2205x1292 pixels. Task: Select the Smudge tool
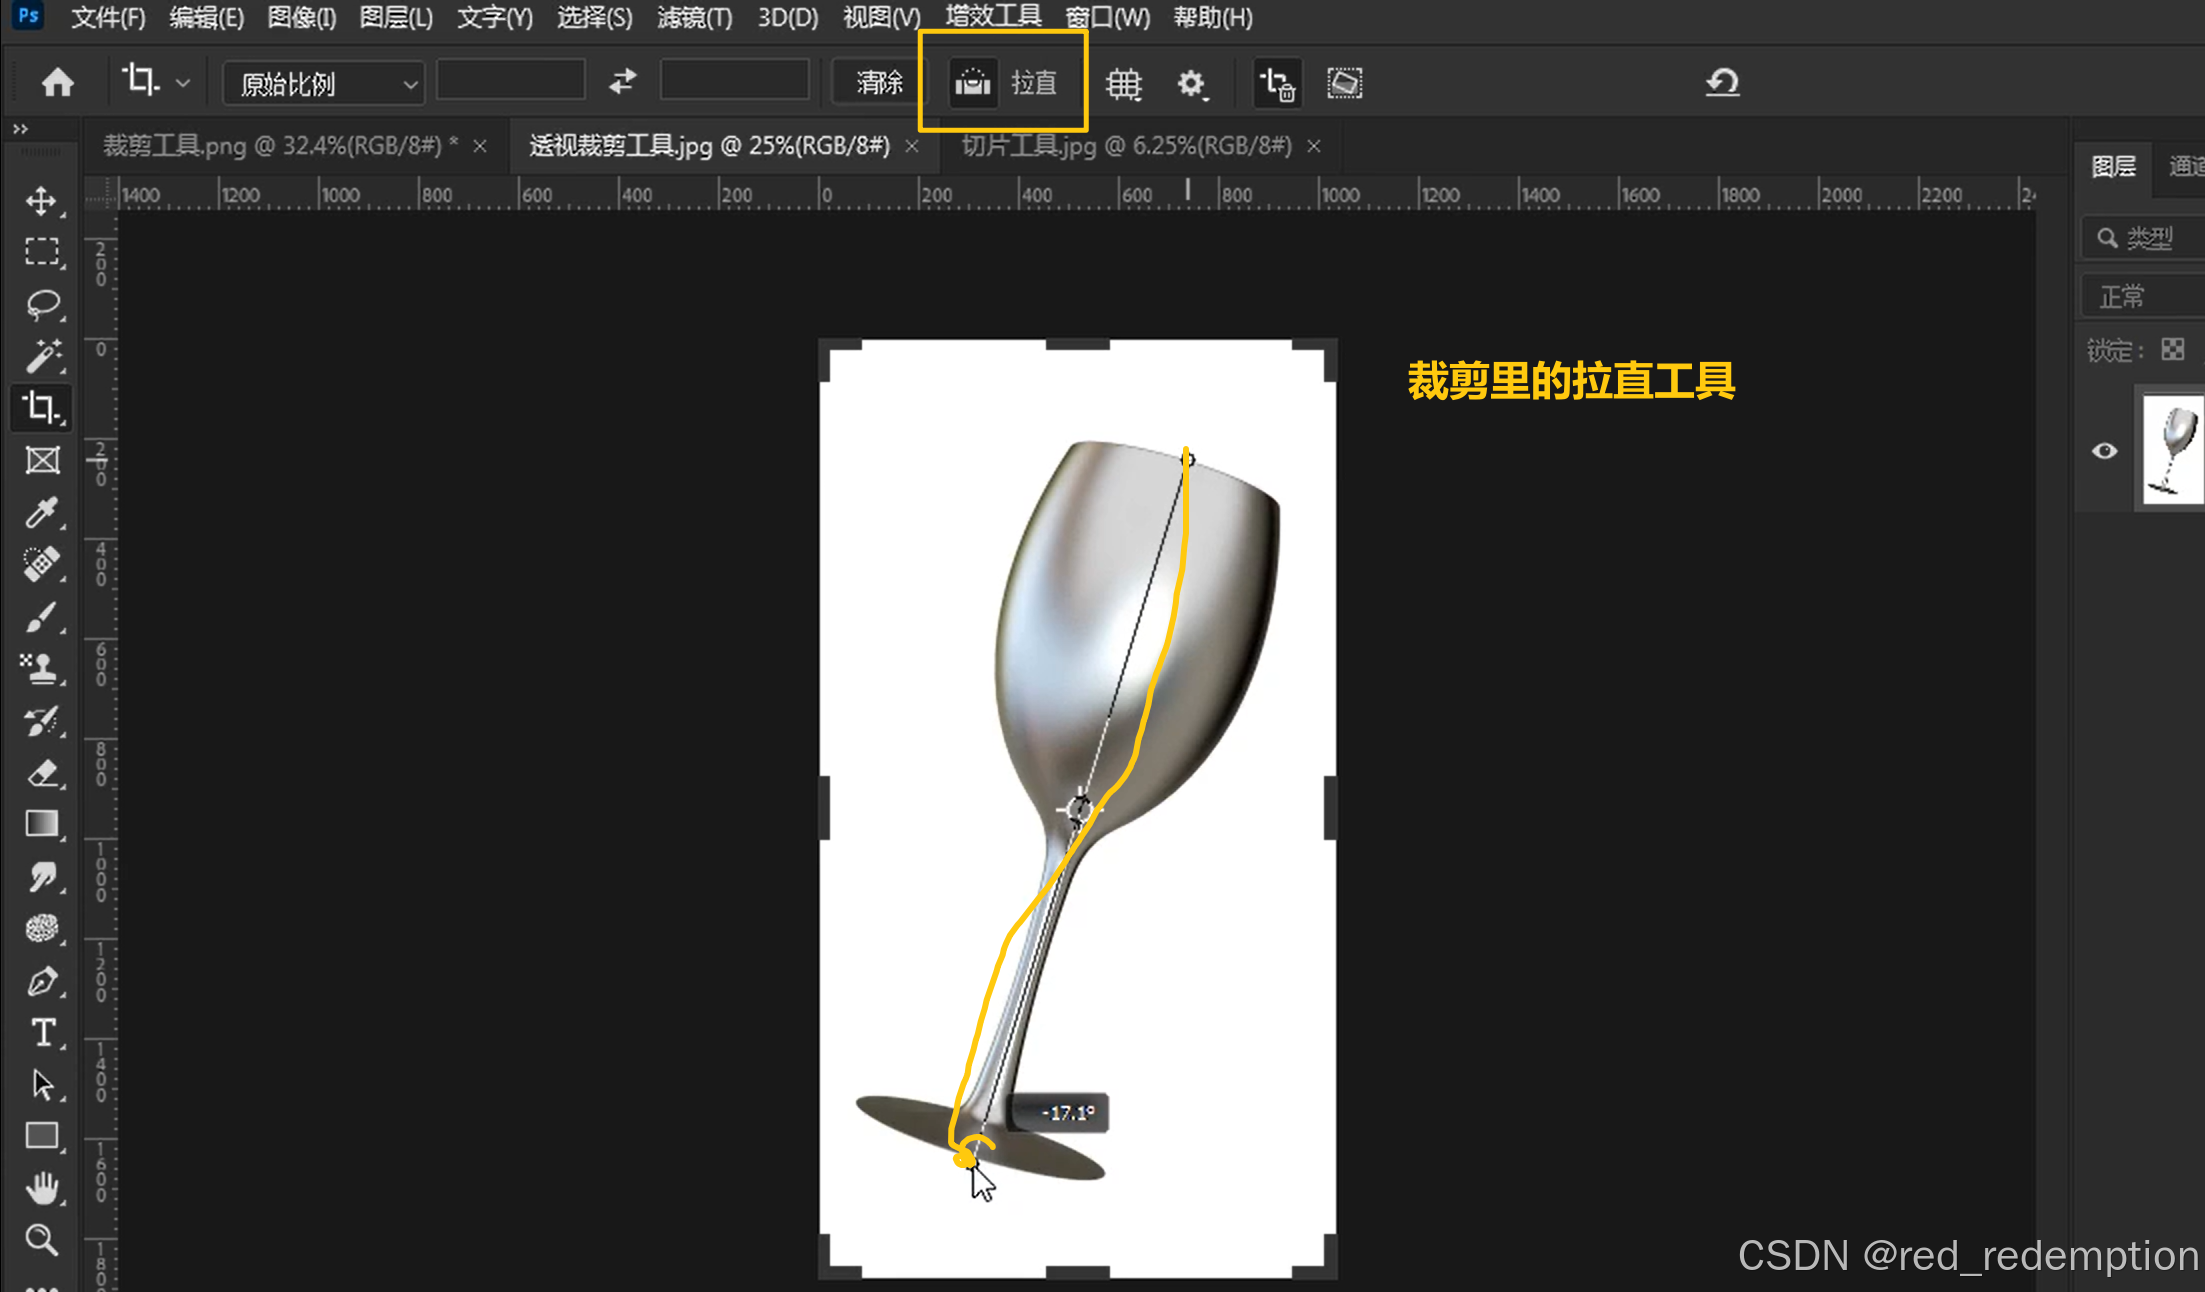point(41,876)
